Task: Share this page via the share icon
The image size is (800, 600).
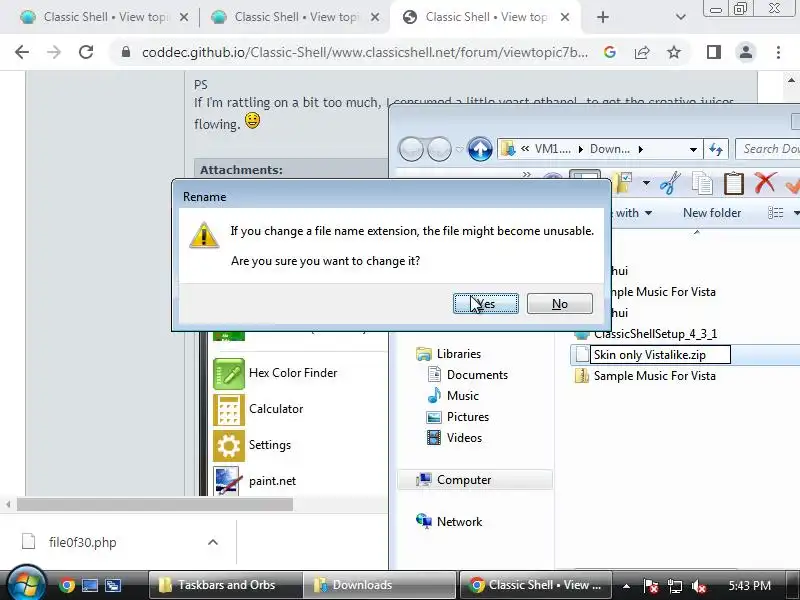Action: [642, 52]
